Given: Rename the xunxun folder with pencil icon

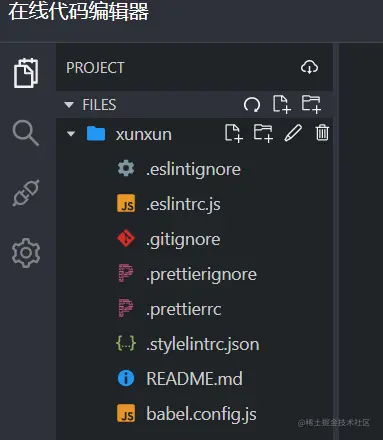Looking at the screenshot, I should tap(293, 133).
